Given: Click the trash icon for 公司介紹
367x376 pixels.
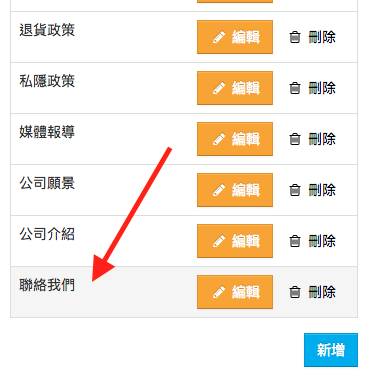Looking at the screenshot, I should tap(295, 241).
